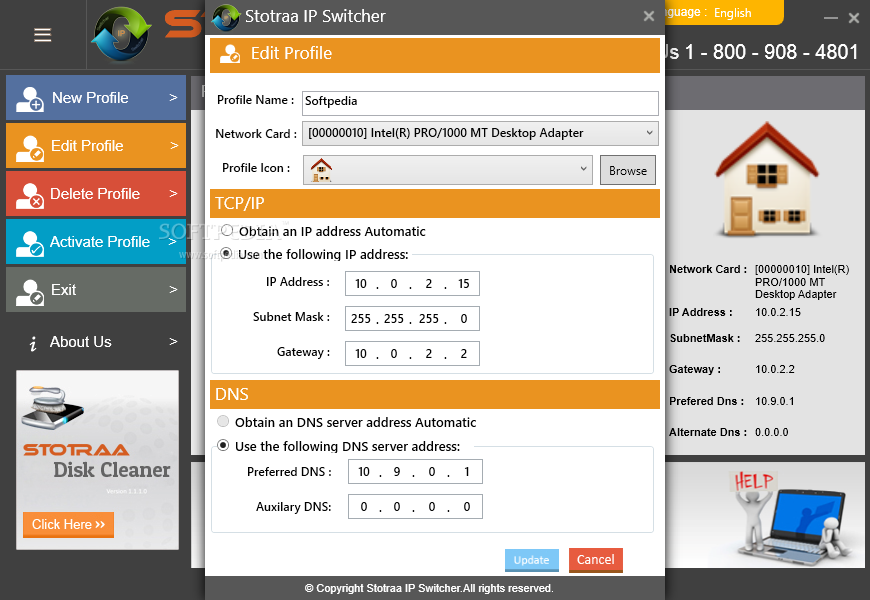The image size is (870, 600).
Task: Click the Edit Profile user-pencil icon in sidebar
Action: [x=29, y=148]
